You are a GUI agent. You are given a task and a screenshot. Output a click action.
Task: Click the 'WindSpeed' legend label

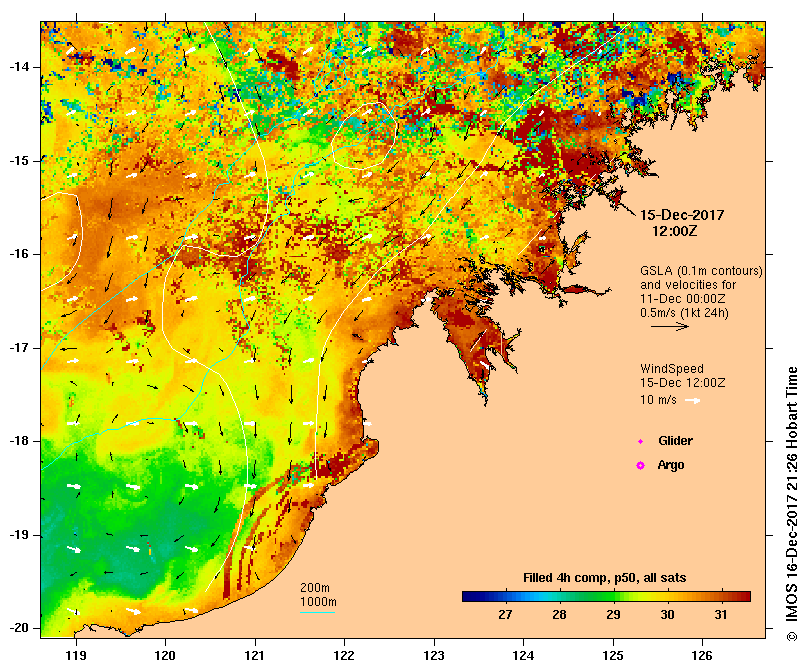672,369
